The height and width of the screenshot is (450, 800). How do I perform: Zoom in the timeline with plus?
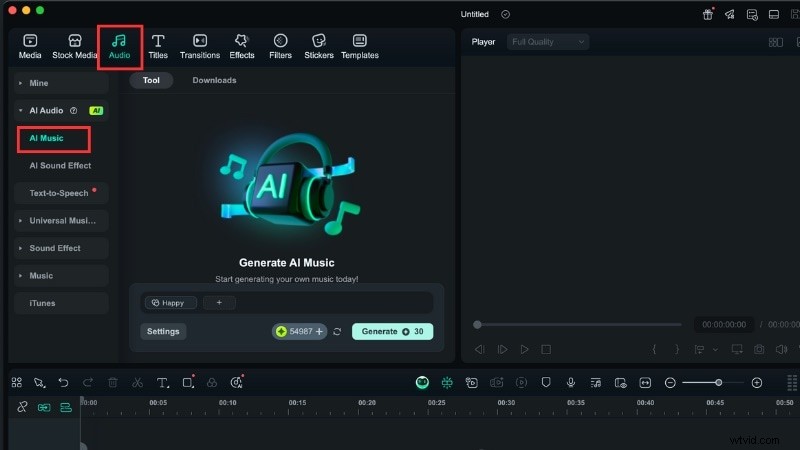point(757,383)
